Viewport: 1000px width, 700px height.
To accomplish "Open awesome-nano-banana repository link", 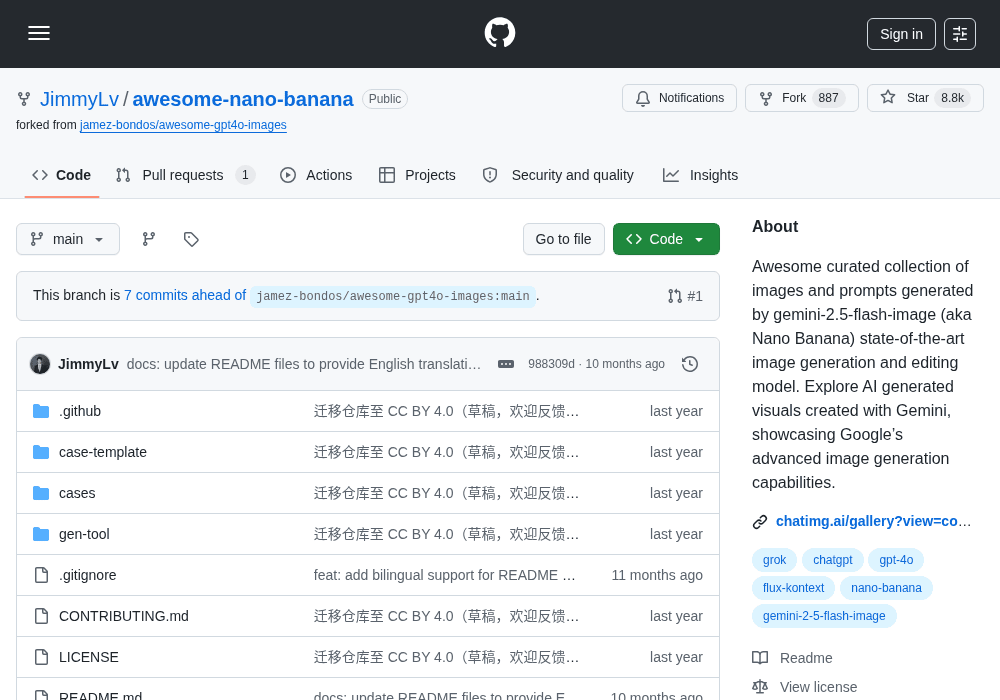I will click(242, 99).
